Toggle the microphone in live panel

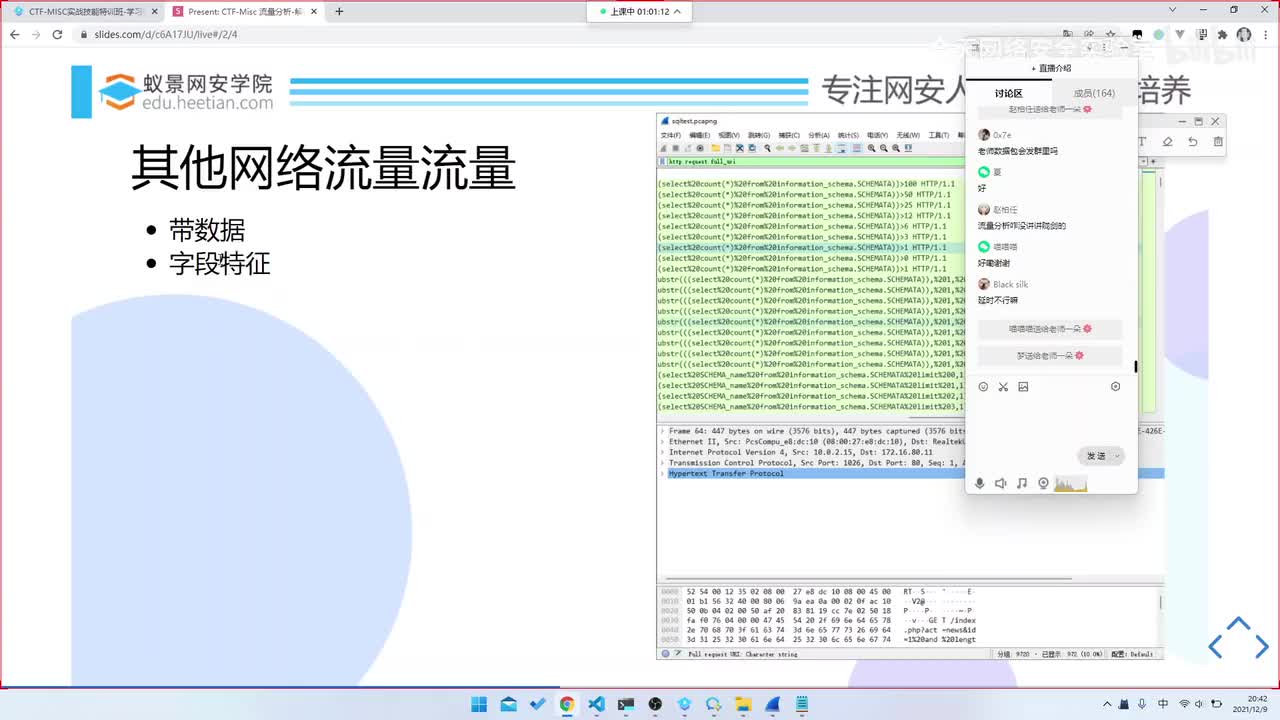(x=980, y=483)
